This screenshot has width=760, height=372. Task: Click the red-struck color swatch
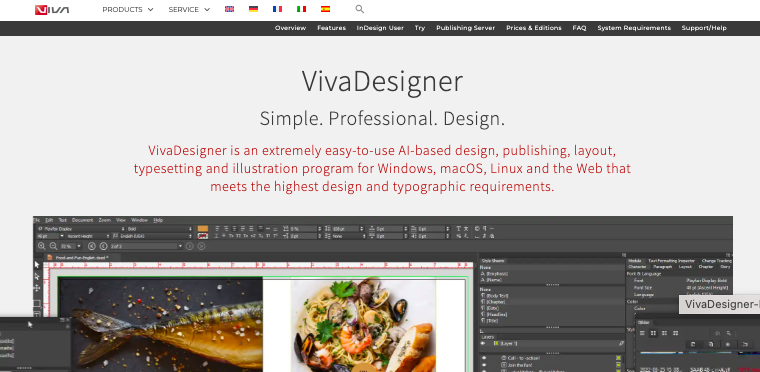point(203,236)
